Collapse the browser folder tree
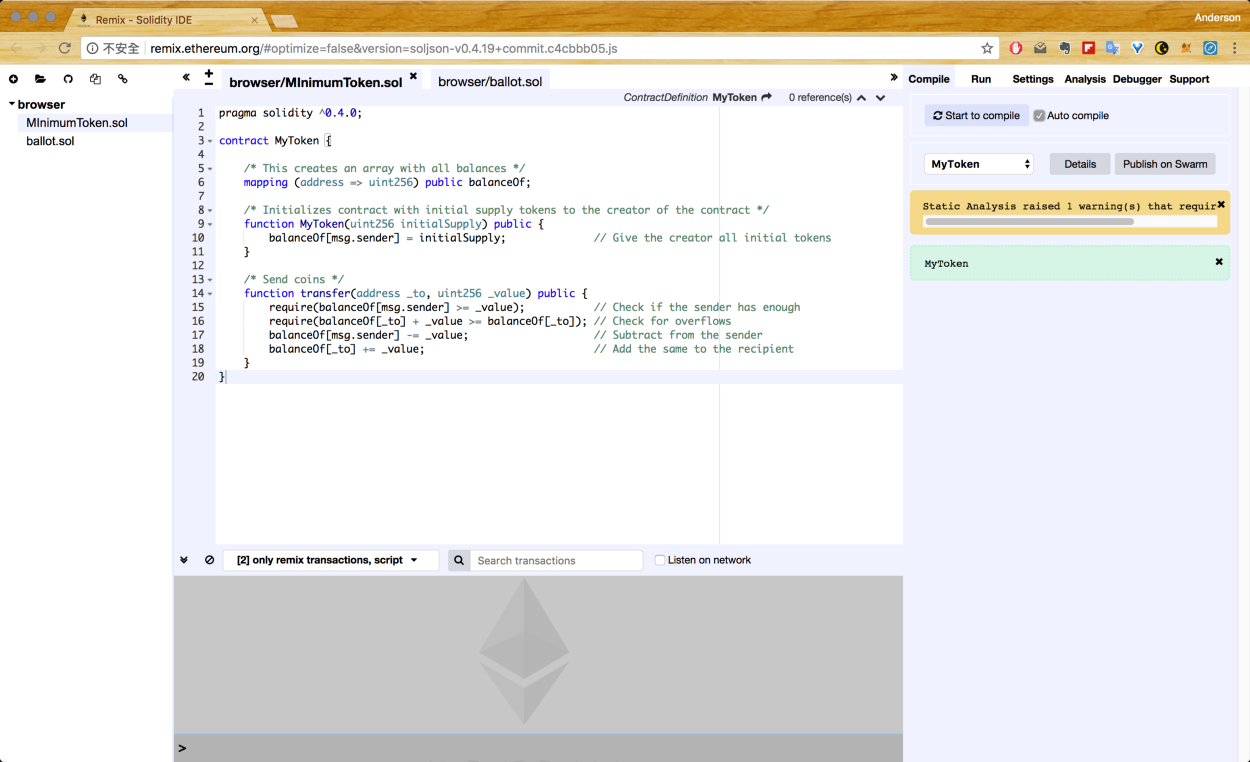Screen dimensions: 1250x762 pos(12,104)
